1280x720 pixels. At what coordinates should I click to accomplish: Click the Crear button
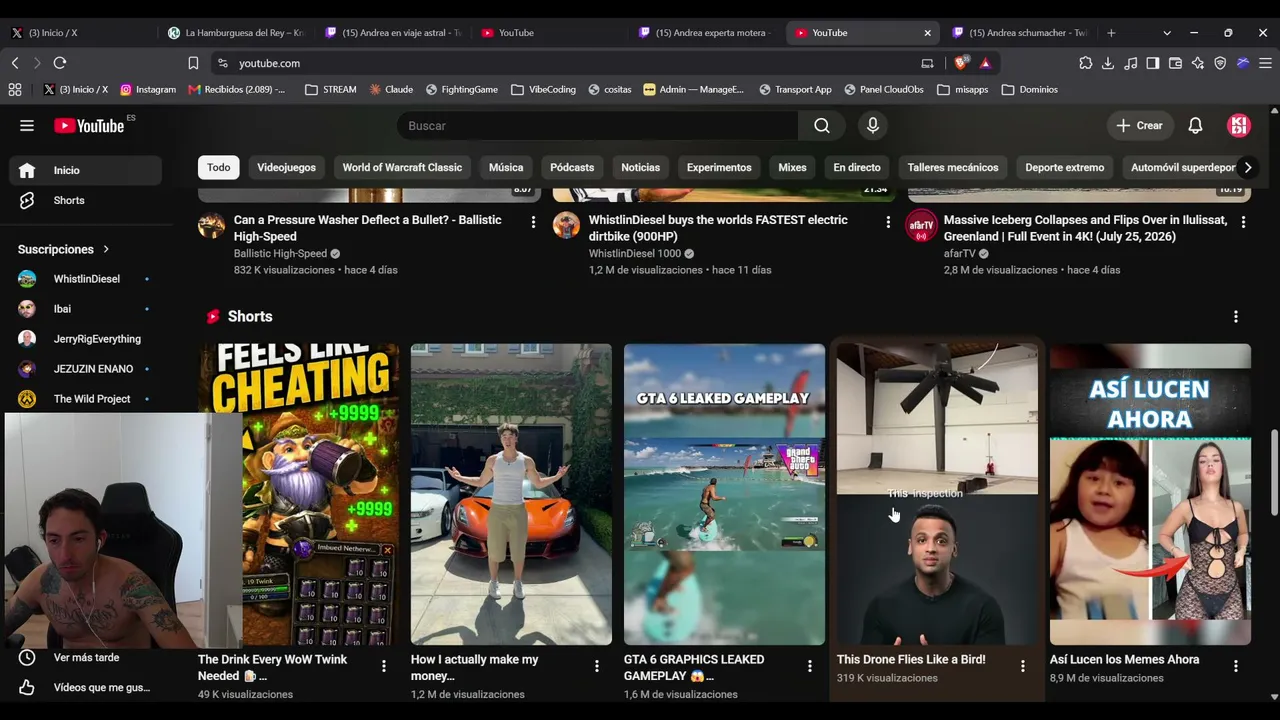[1139, 126]
